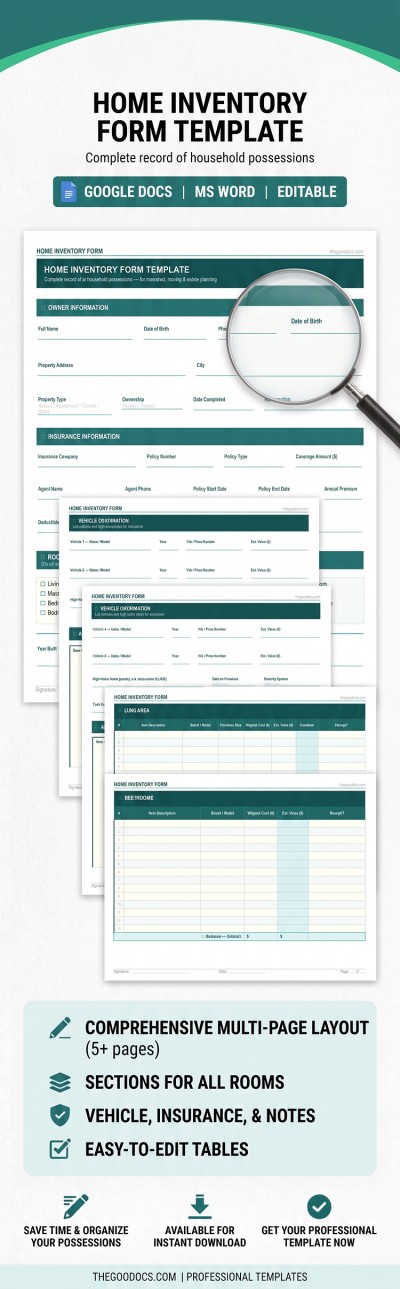The image size is (400, 1289).
Task: Click the (5+ pages) text
Action: coord(123,1047)
